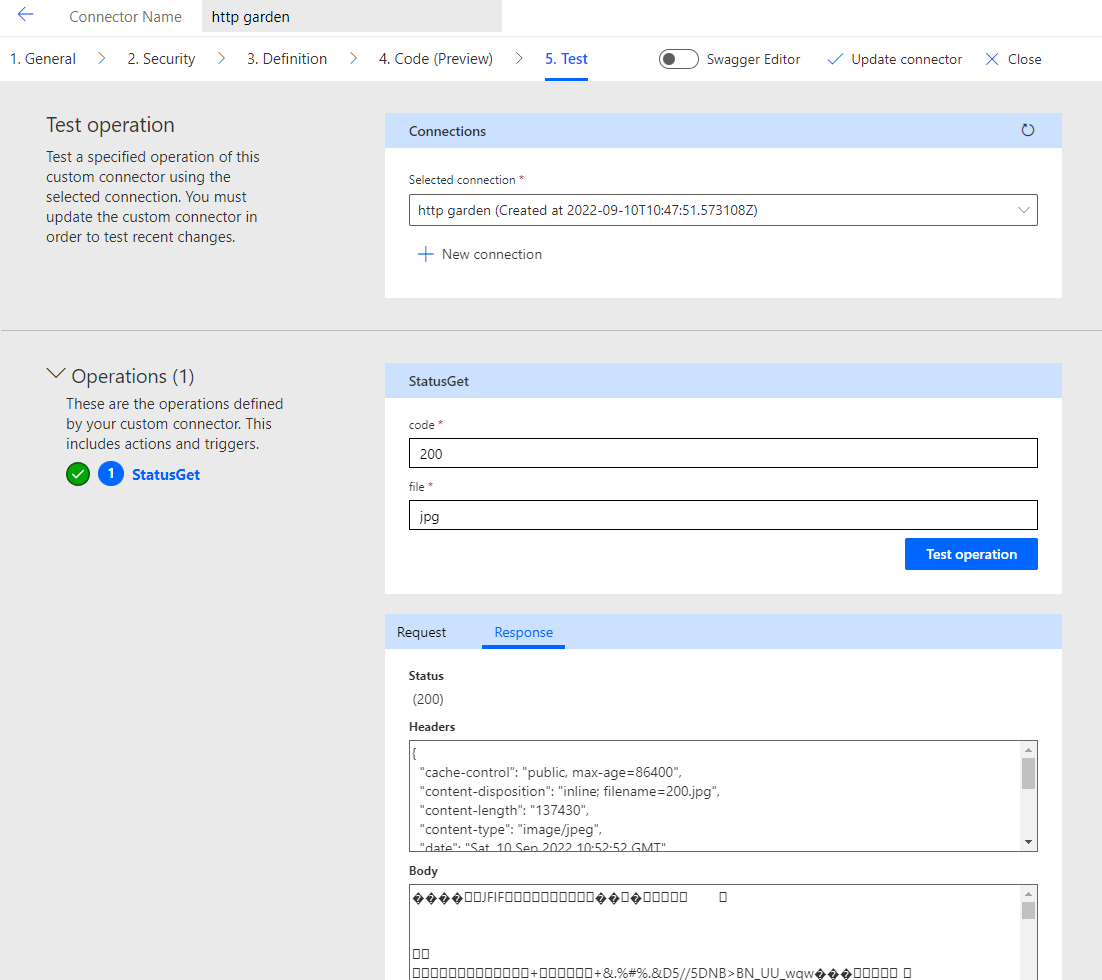Click the "content-length": "137430" header line
Viewport: 1102px width, 980px height.
pyautogui.click(x=504, y=811)
